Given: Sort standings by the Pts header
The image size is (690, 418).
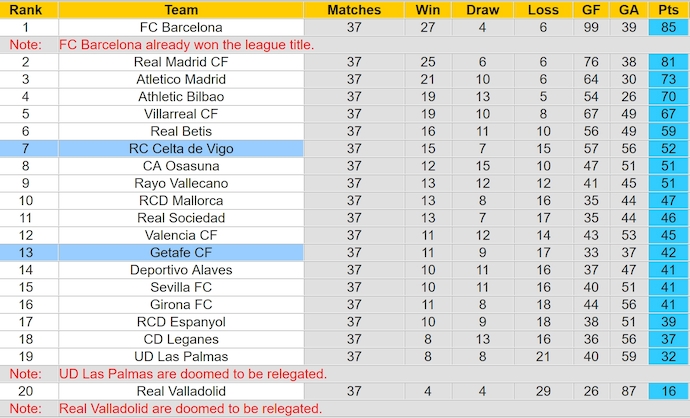Looking at the screenshot, I should pyautogui.click(x=667, y=9).
